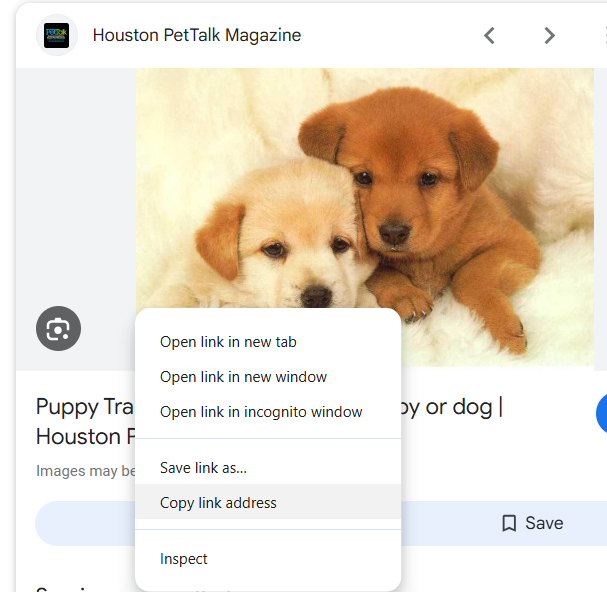Pick Copy link address from context menu
607x592 pixels.
[218, 503]
